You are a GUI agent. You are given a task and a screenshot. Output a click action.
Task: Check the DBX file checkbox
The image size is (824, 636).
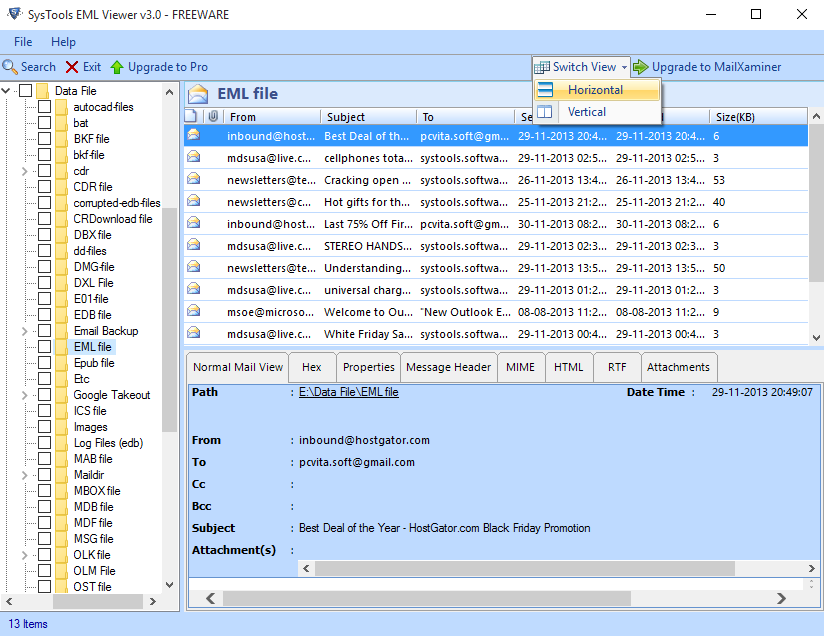[x=45, y=234]
